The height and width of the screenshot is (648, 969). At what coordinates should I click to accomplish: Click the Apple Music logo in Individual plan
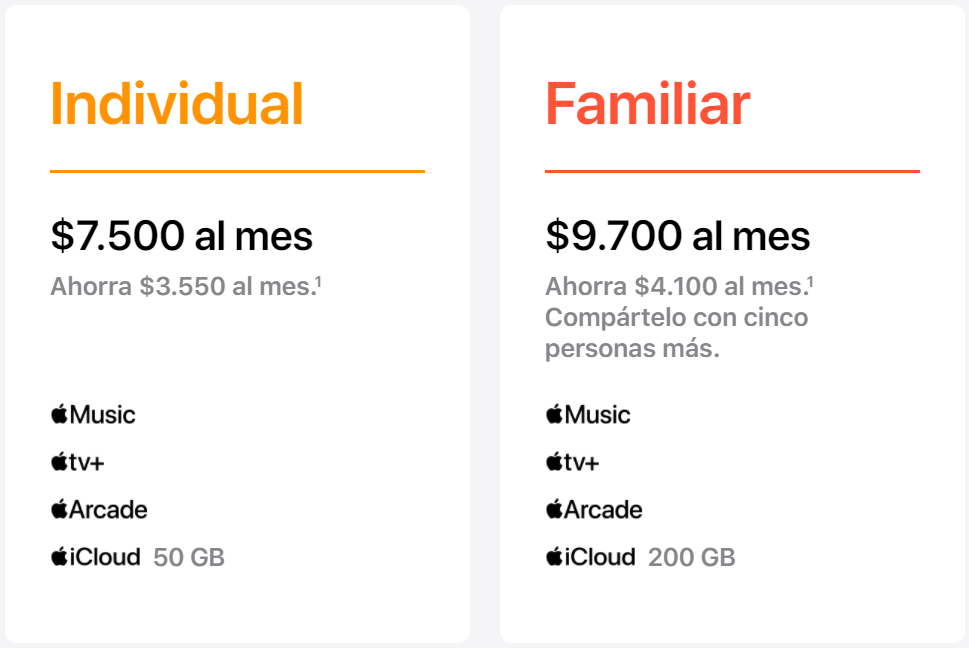tap(93, 414)
